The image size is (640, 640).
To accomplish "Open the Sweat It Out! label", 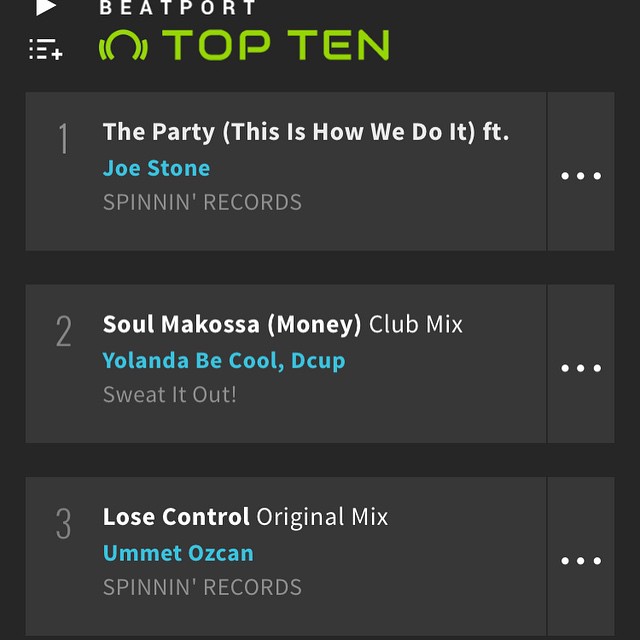I will tap(170, 394).
